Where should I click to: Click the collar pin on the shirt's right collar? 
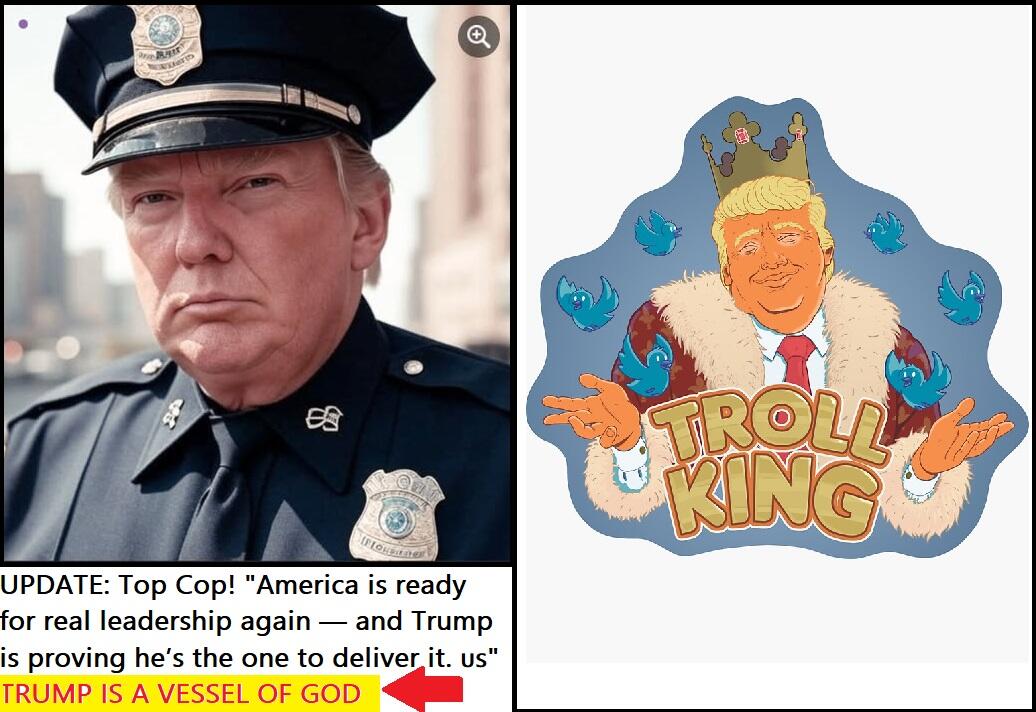324,417
